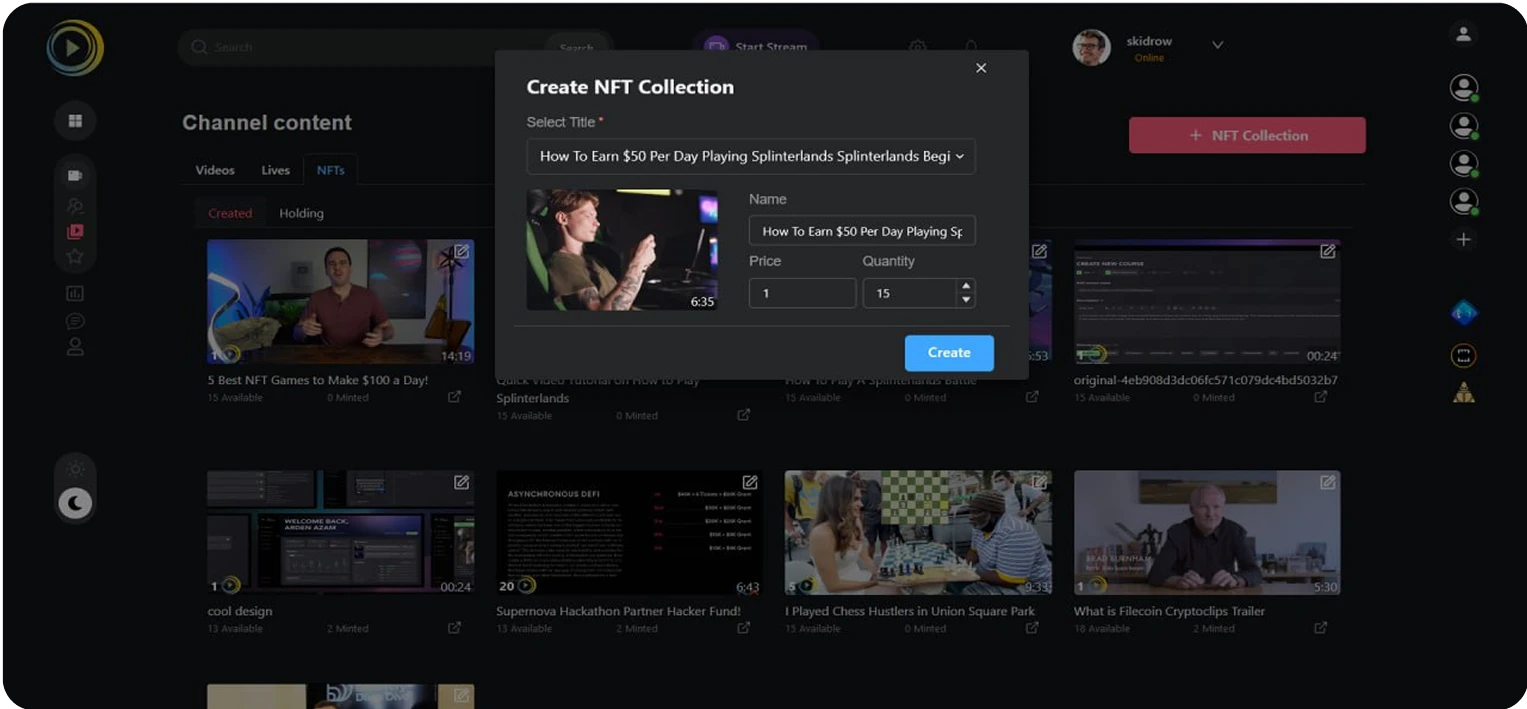This screenshot has height=709, width=1527.
Task: Click the circular play logo at top left
Action: pyautogui.click(x=75, y=47)
